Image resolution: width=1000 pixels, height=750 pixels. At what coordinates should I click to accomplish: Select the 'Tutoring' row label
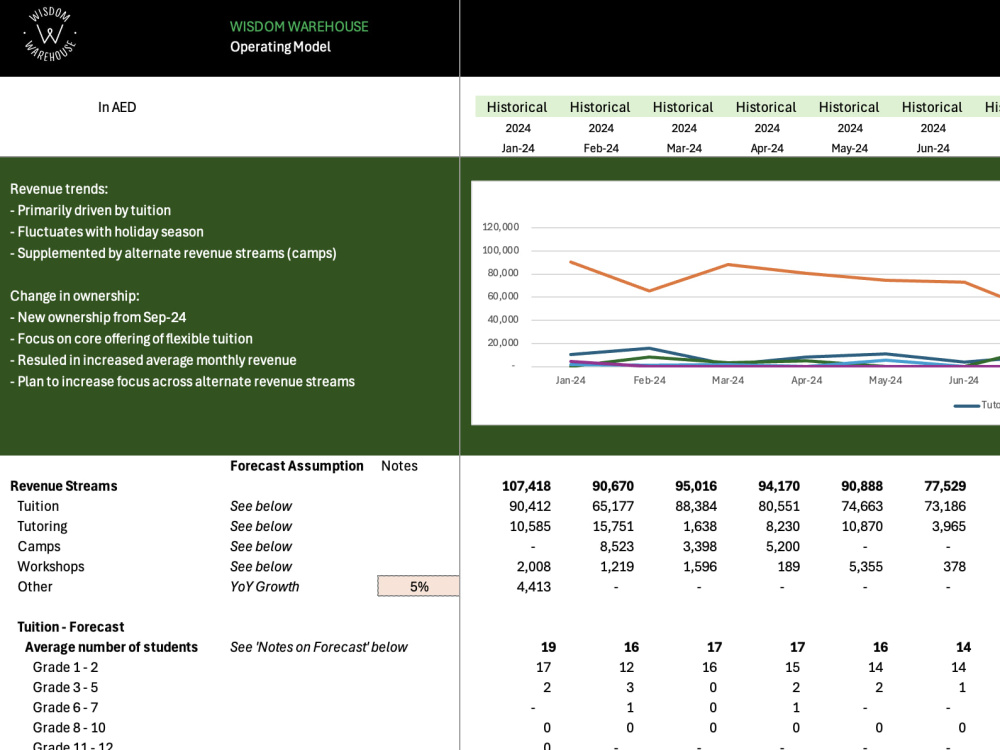point(42,526)
